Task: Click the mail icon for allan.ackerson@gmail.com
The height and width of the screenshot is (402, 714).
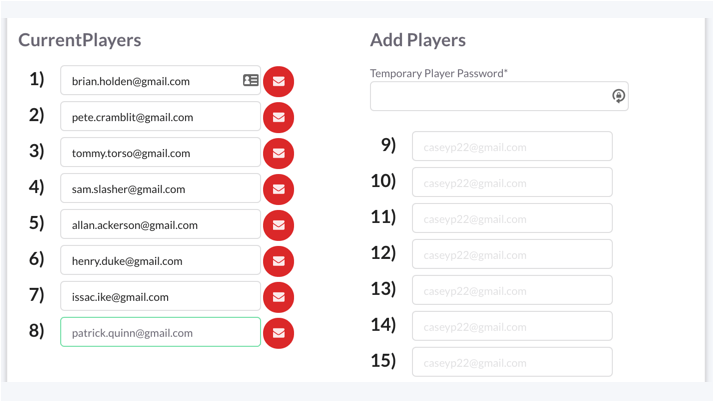Action: click(x=278, y=225)
